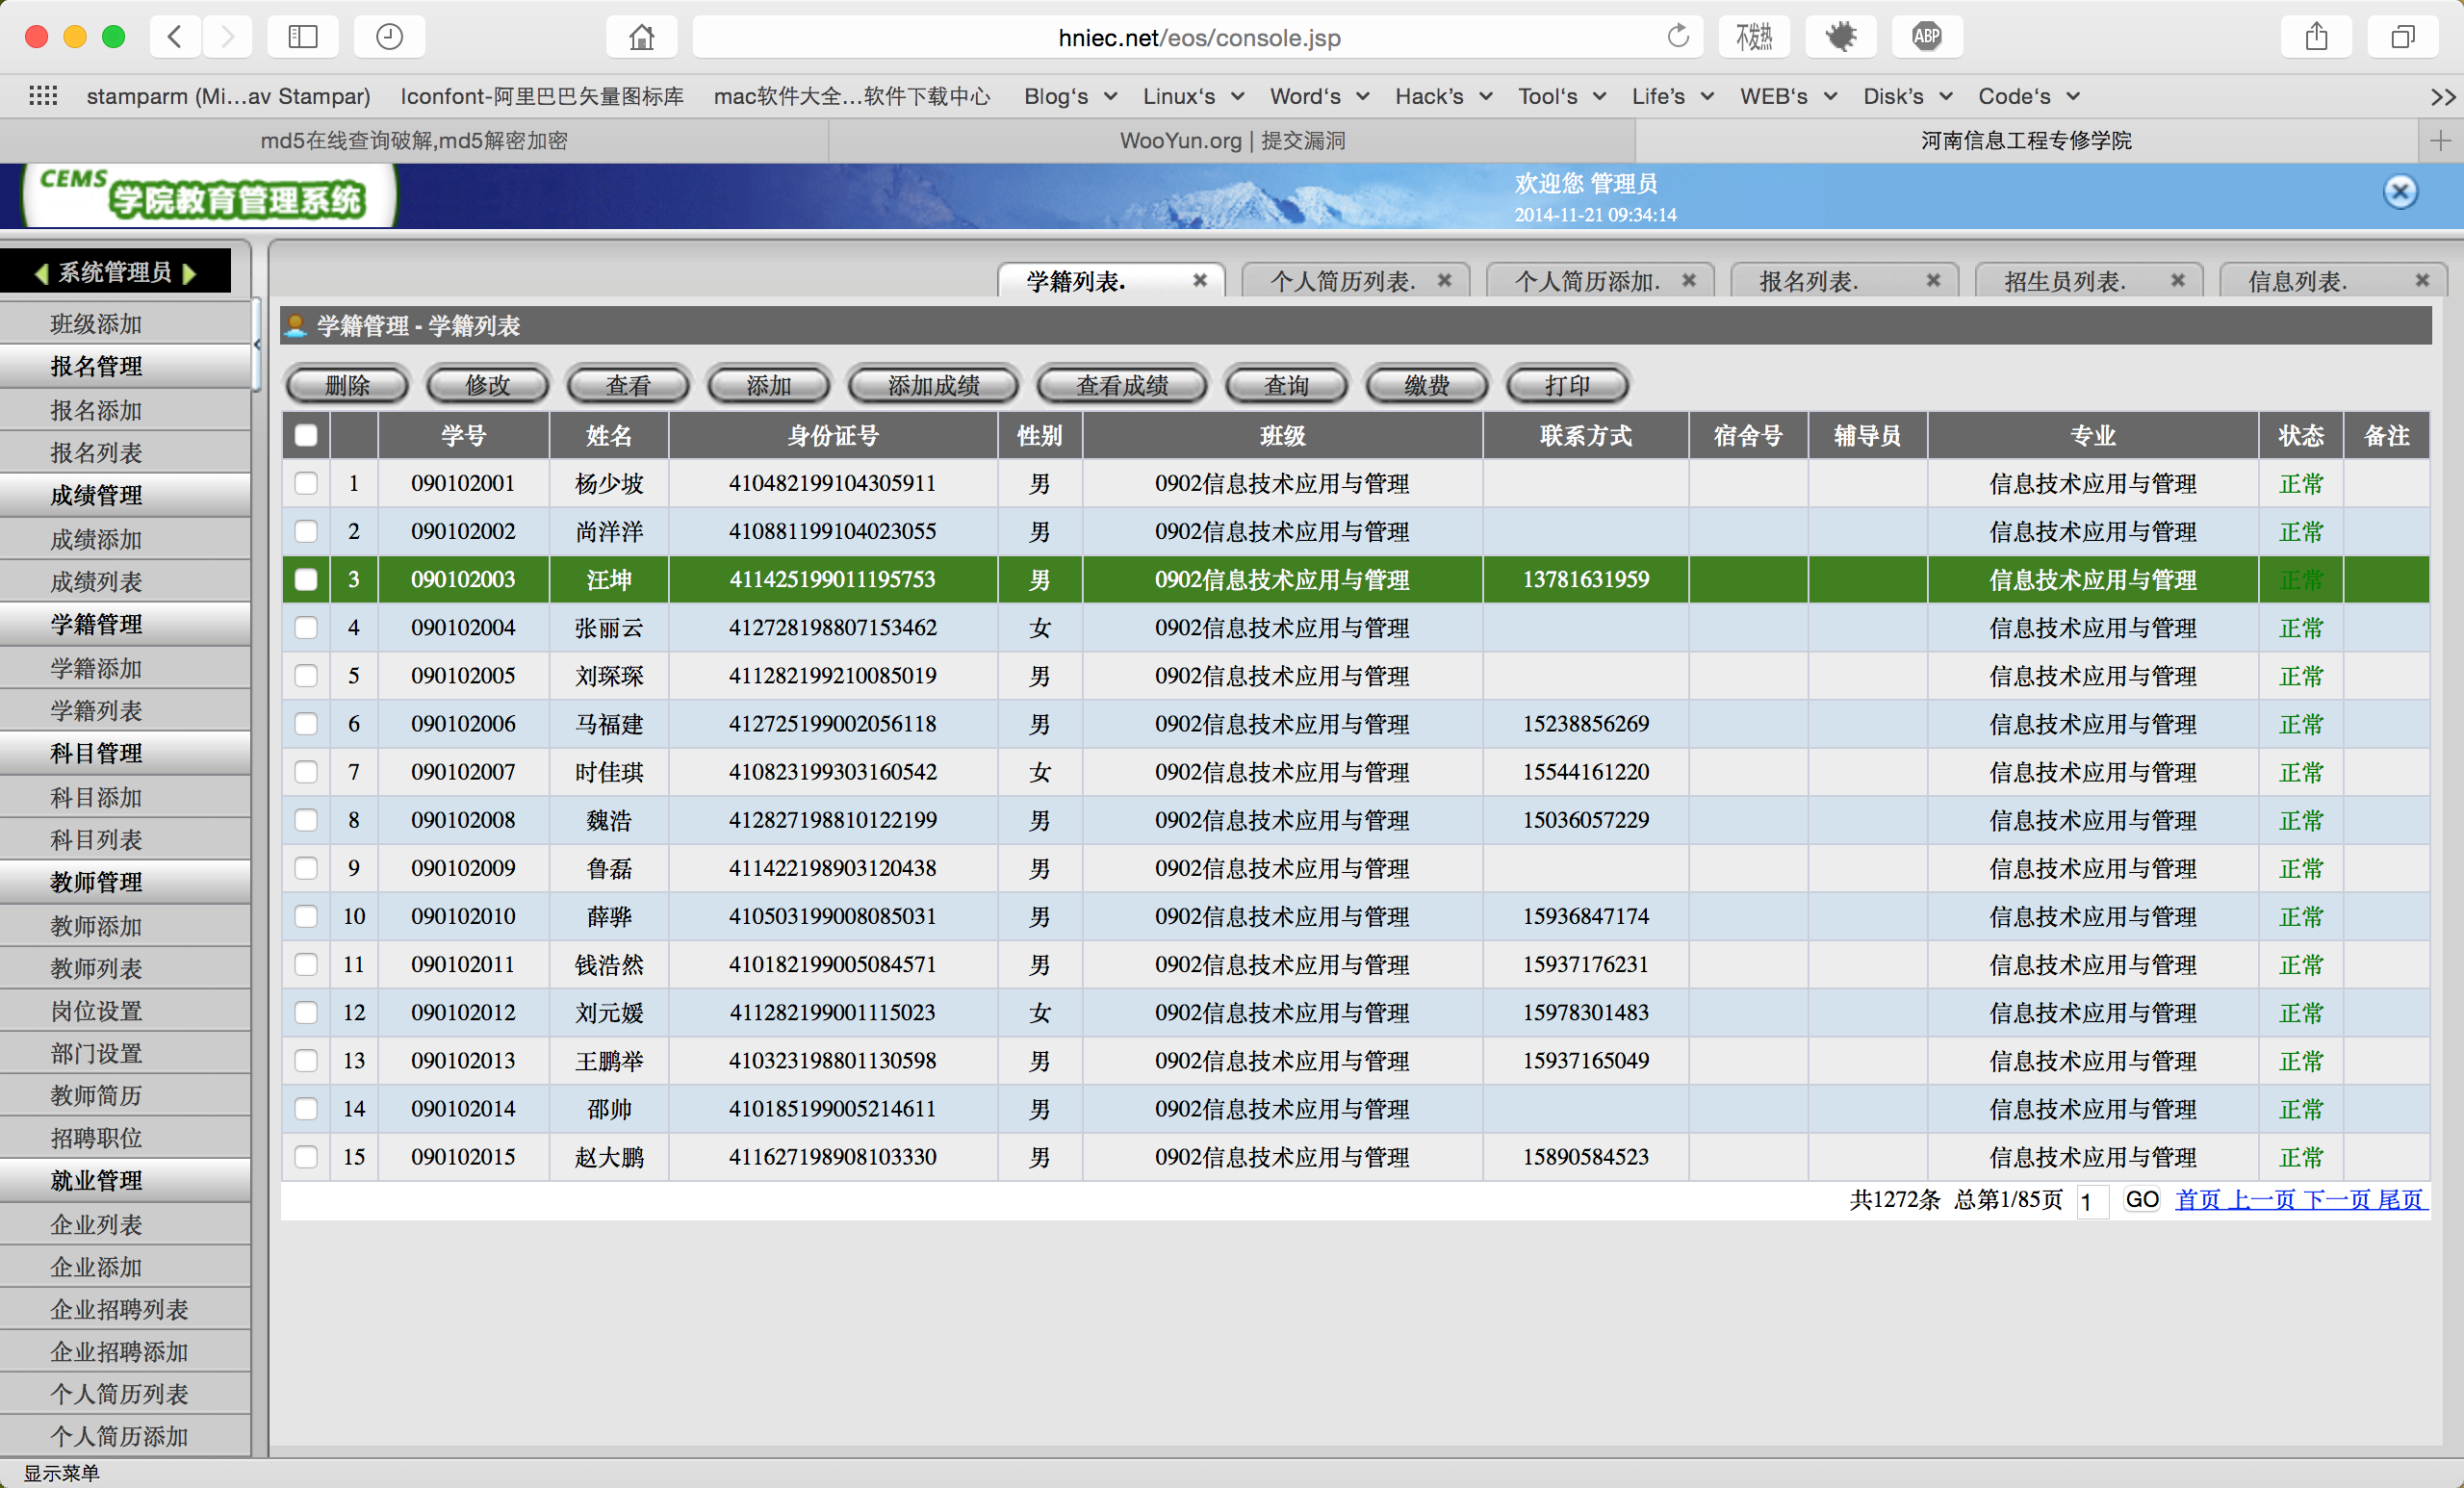Click the Chinese character extension button

click(1754, 37)
